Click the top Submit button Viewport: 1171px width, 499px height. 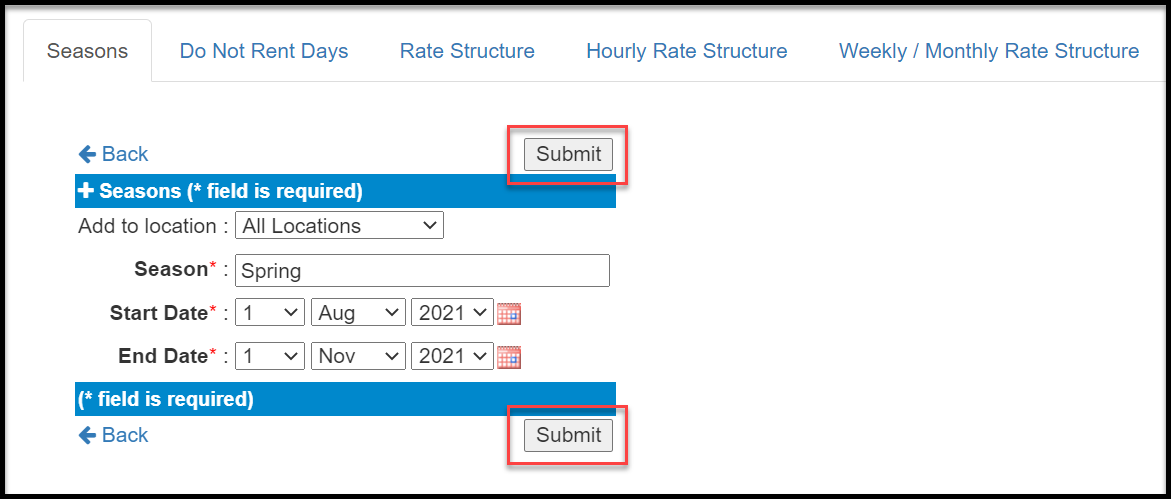568,155
